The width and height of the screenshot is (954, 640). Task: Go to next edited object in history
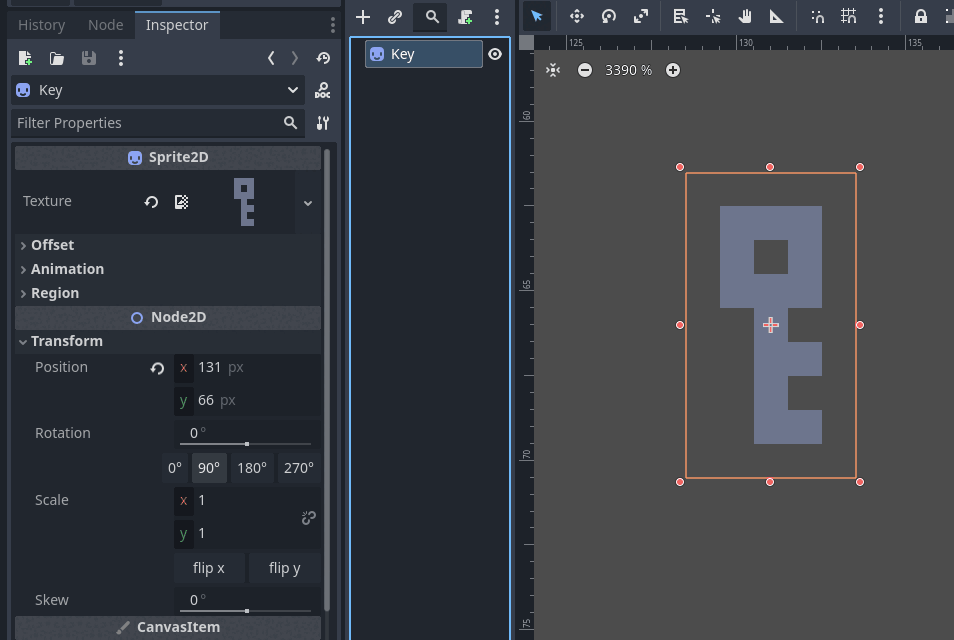[x=295, y=58]
